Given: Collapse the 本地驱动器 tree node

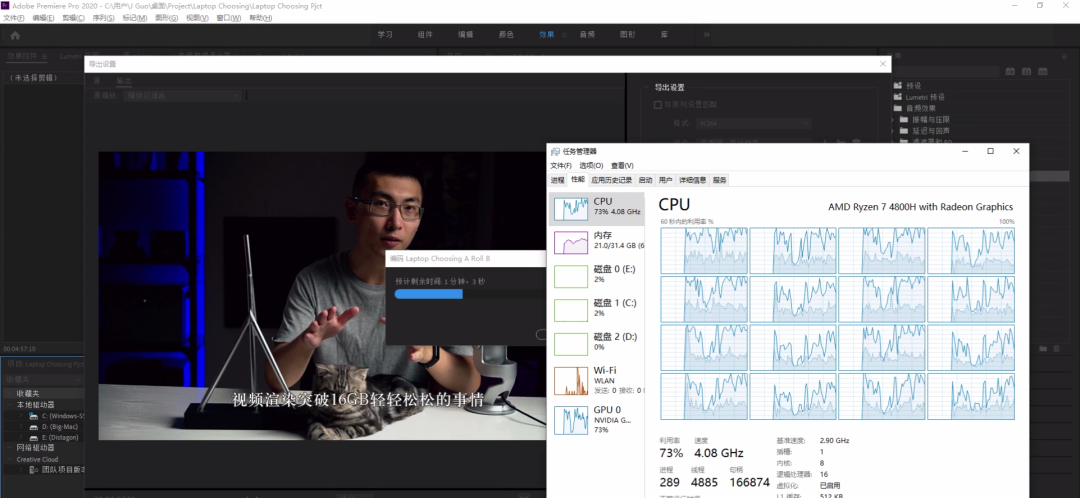Looking at the screenshot, I should pos(11,405).
